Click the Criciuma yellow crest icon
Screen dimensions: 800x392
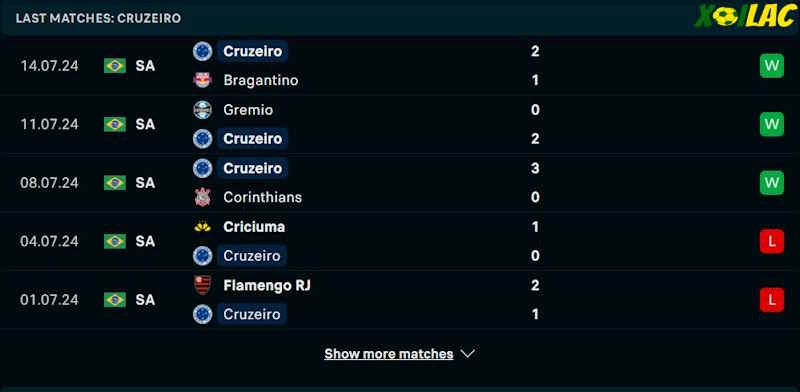(x=203, y=227)
